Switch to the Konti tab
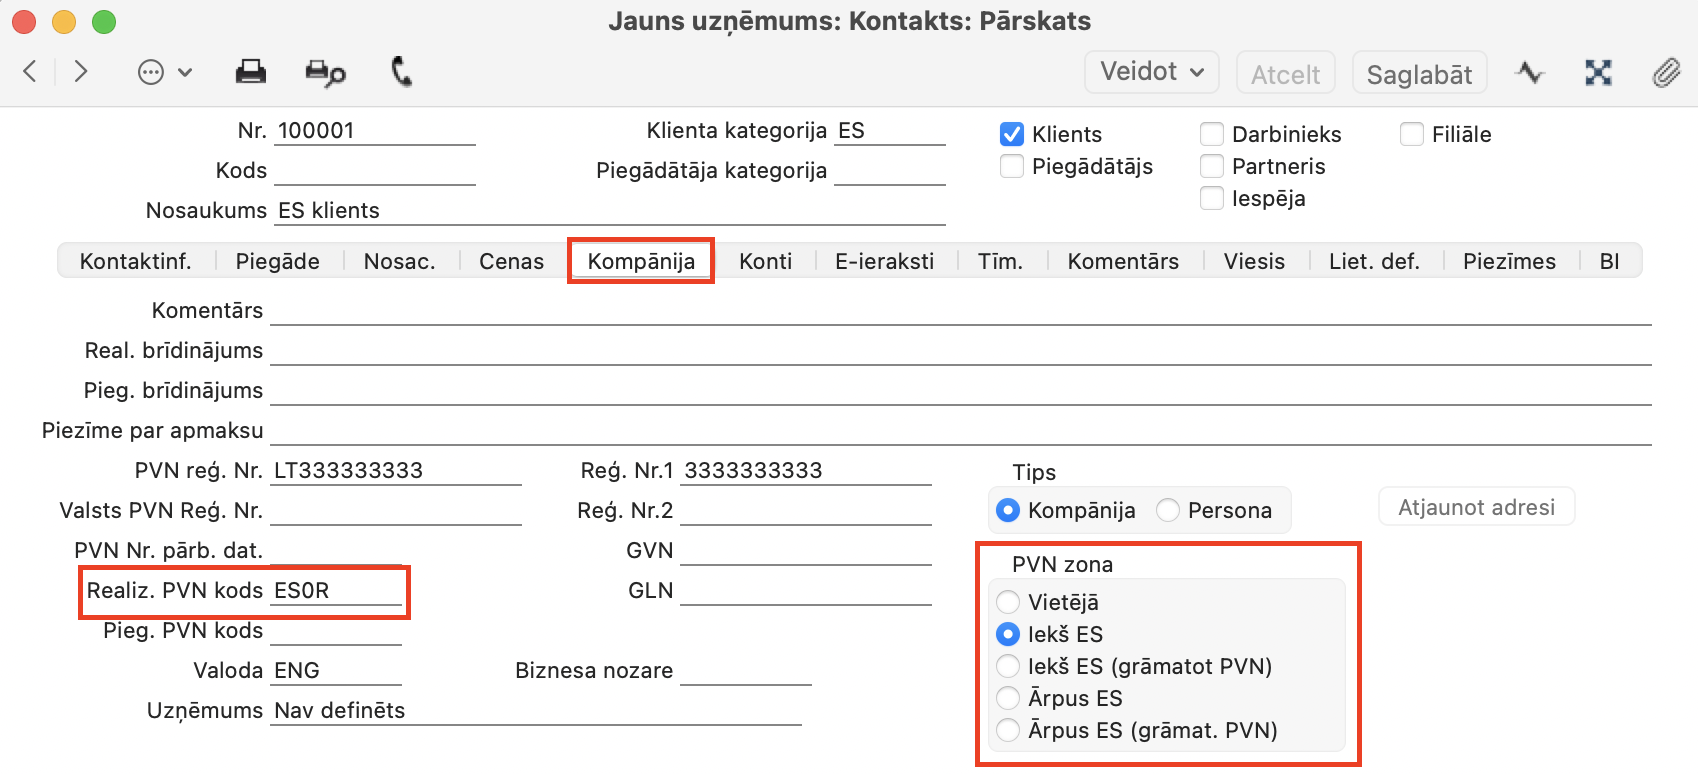Viewport: 1698px width, 774px height. click(765, 261)
